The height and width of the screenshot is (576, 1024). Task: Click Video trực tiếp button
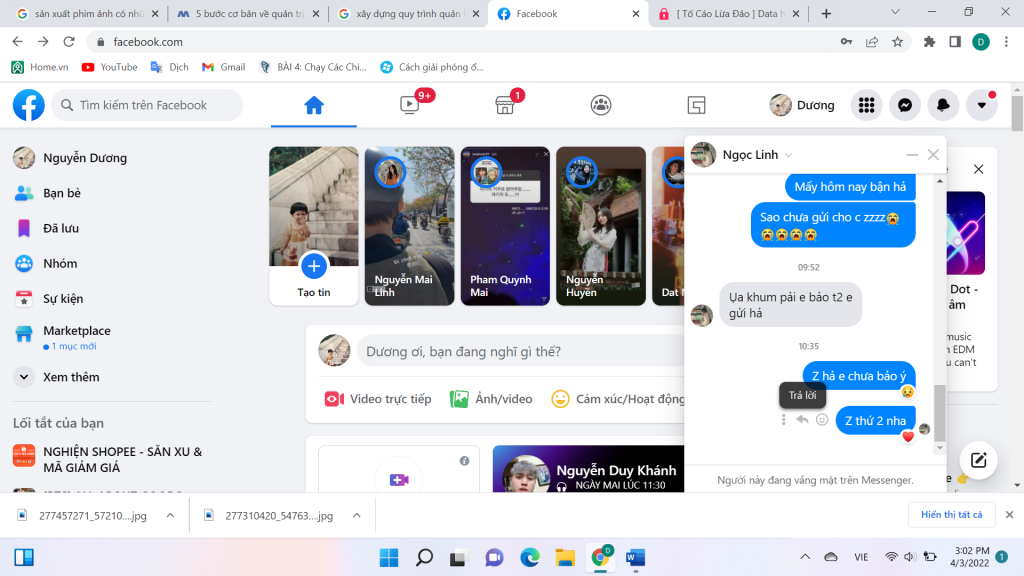pos(378,399)
